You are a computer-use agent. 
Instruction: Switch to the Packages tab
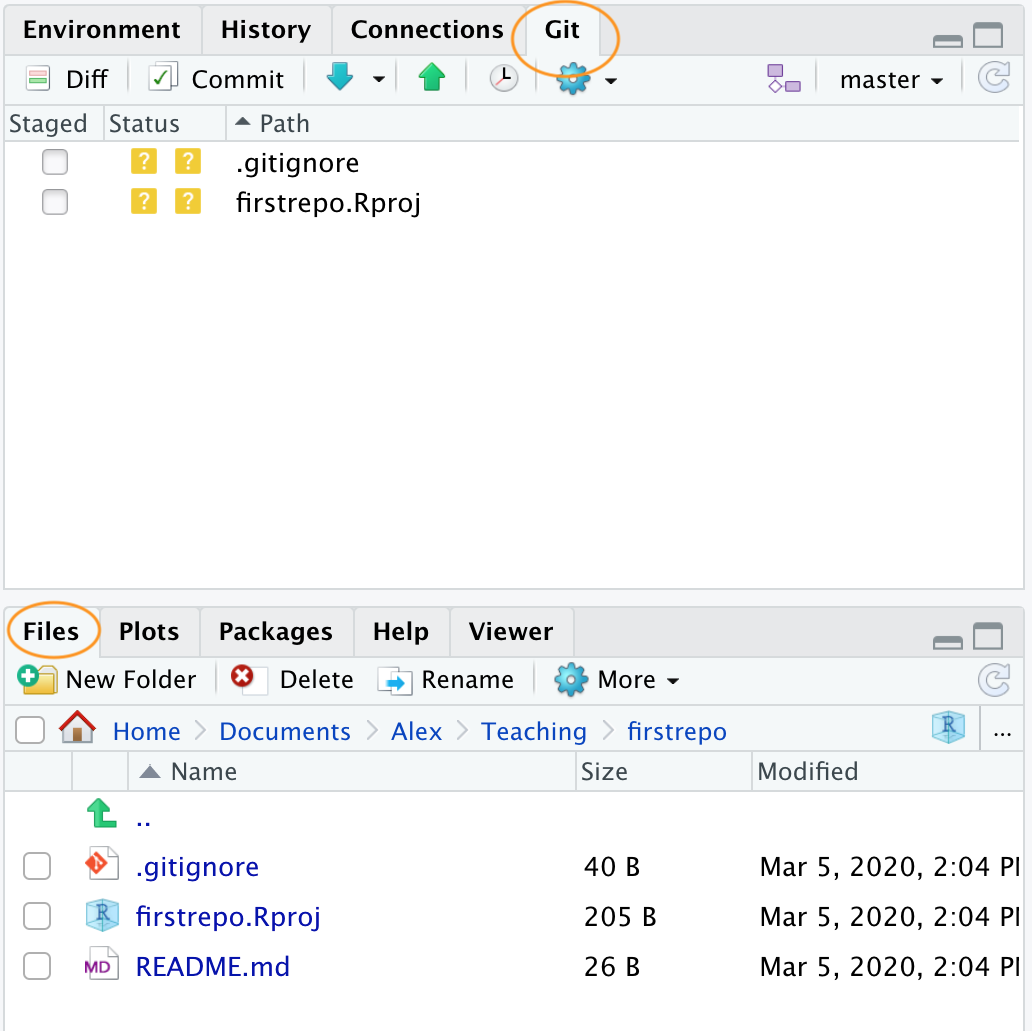coord(275,632)
